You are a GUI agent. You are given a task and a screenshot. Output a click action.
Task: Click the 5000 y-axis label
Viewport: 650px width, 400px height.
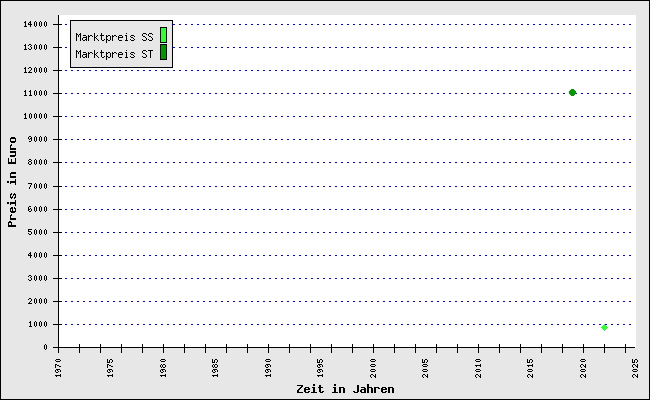click(x=38, y=233)
